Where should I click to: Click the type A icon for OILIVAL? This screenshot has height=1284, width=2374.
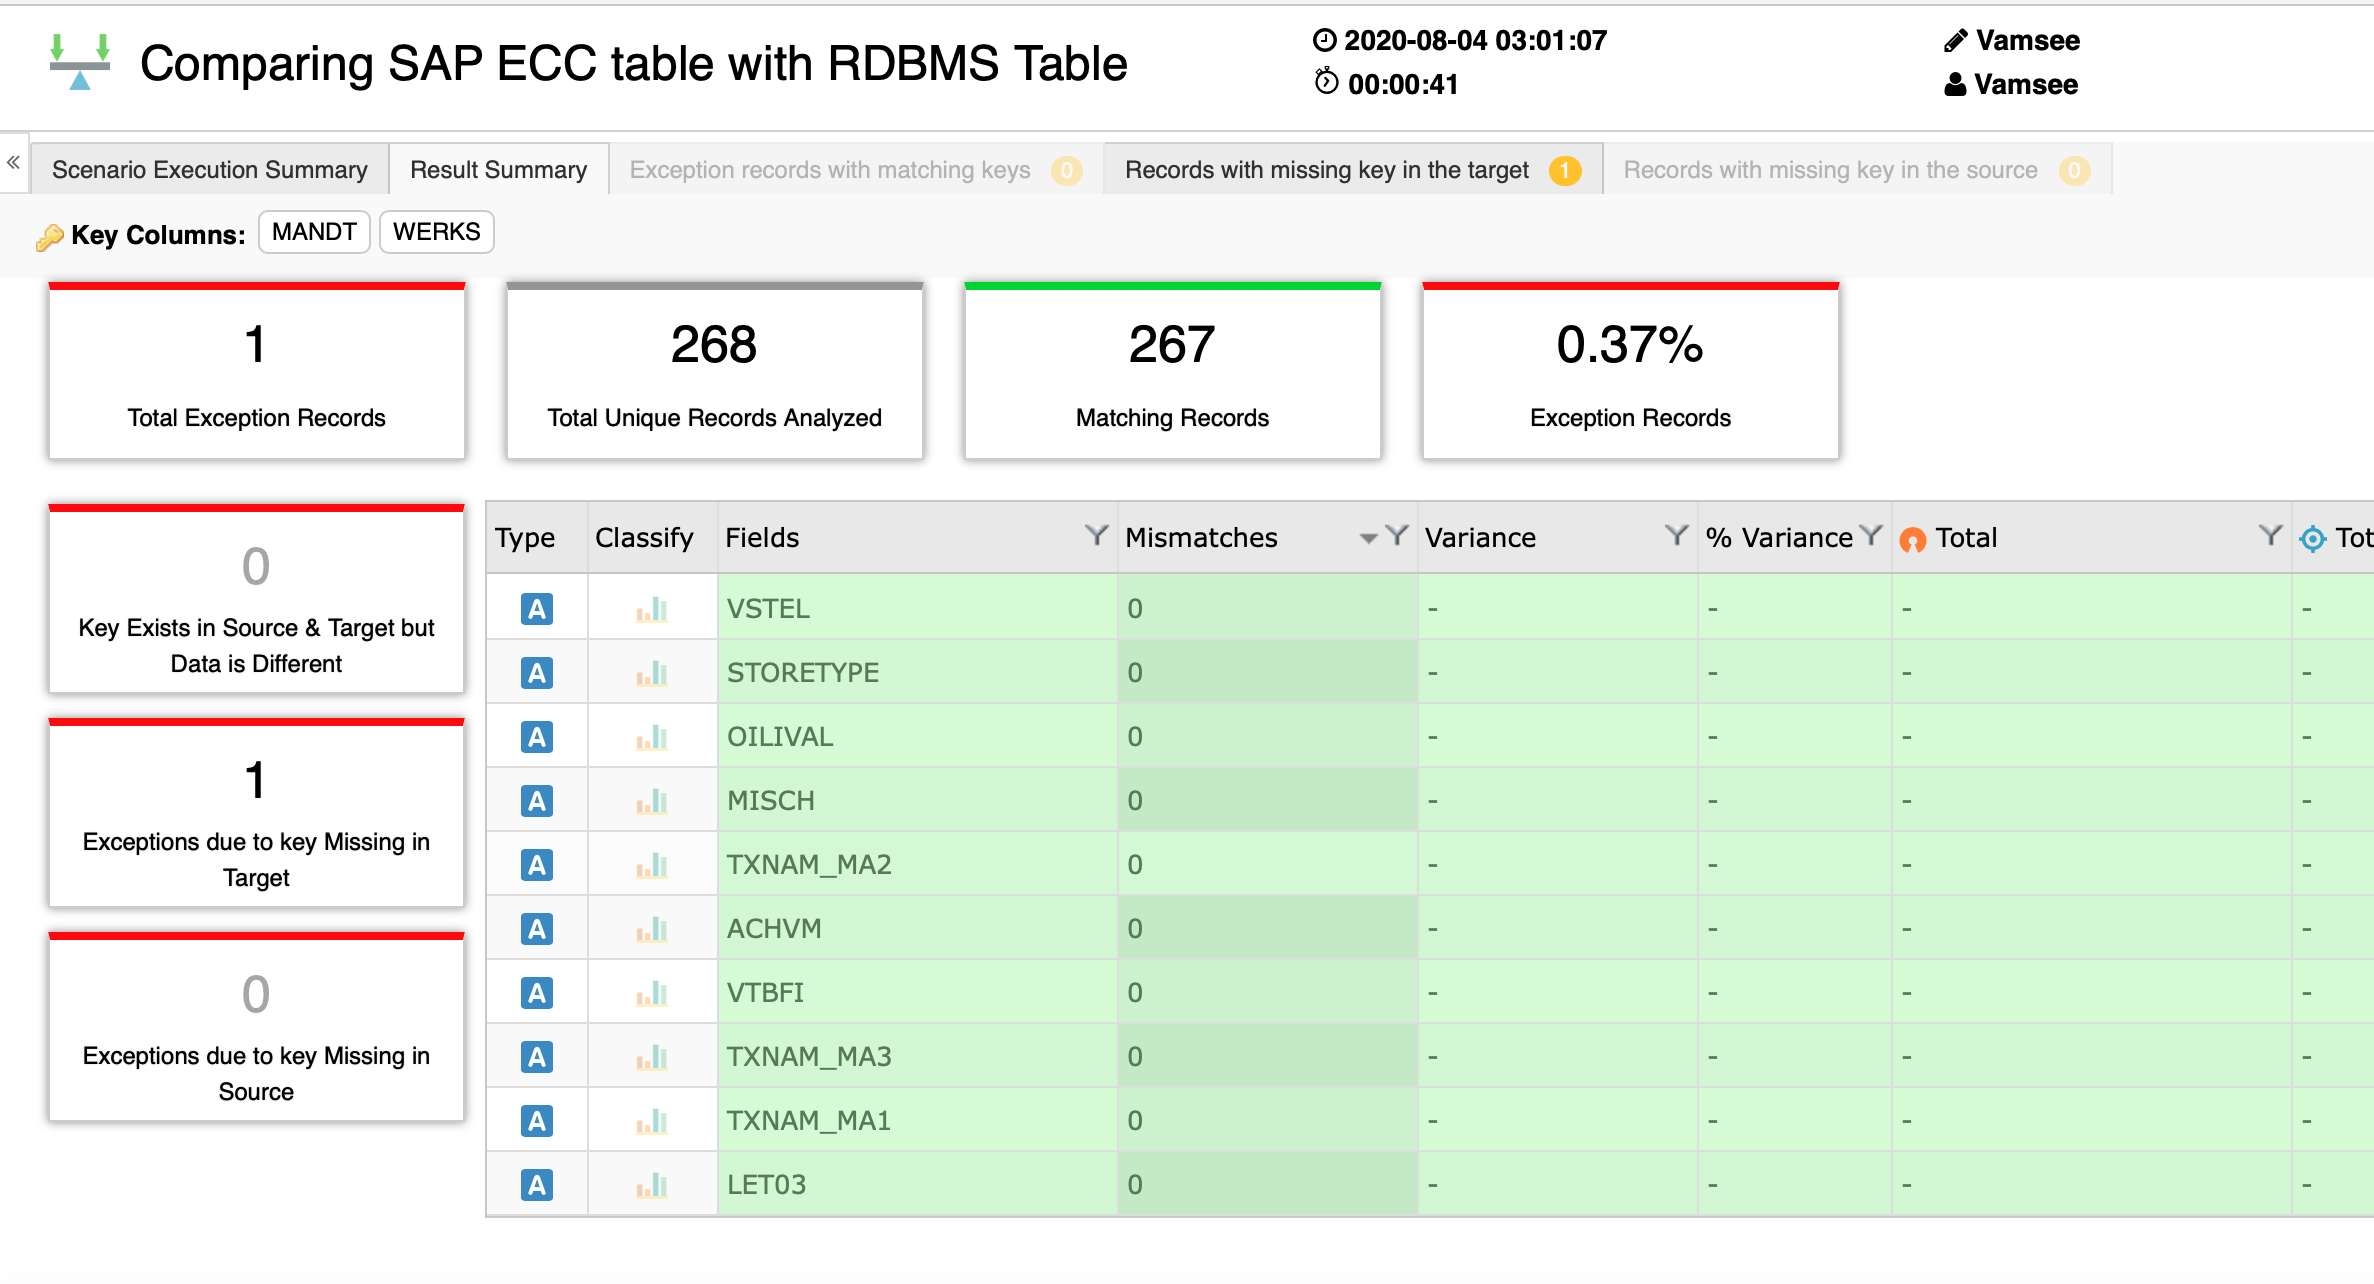pyautogui.click(x=537, y=737)
